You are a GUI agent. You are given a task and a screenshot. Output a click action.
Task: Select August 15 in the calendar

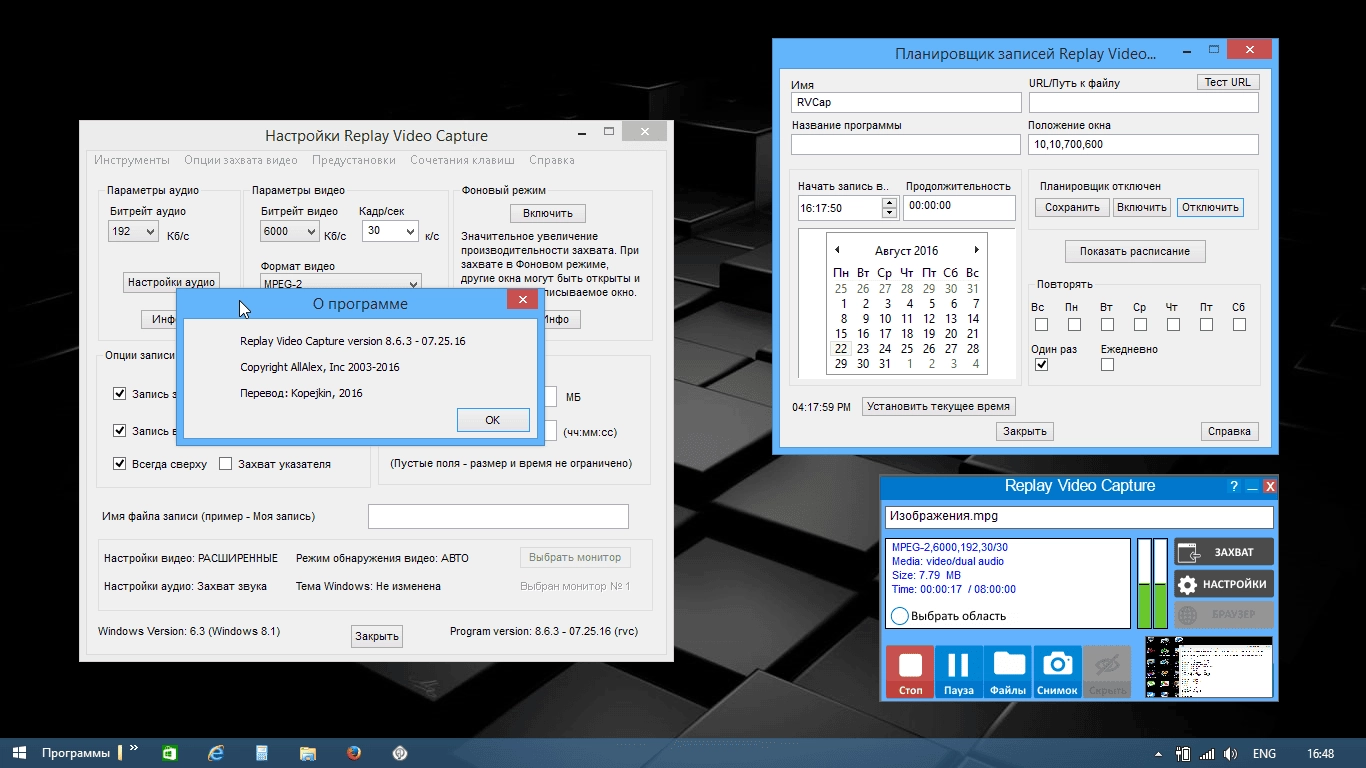pyautogui.click(x=841, y=334)
